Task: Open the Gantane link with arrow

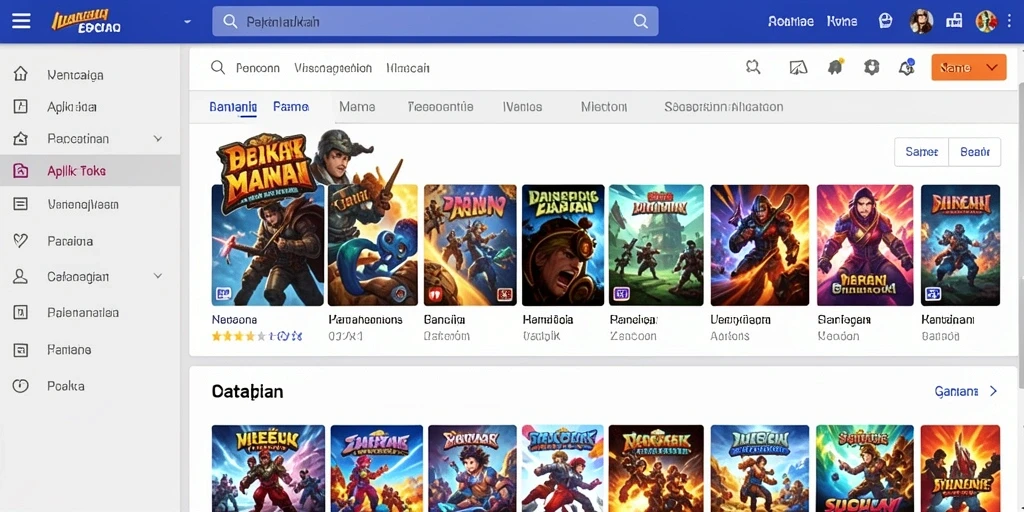Action: point(967,391)
